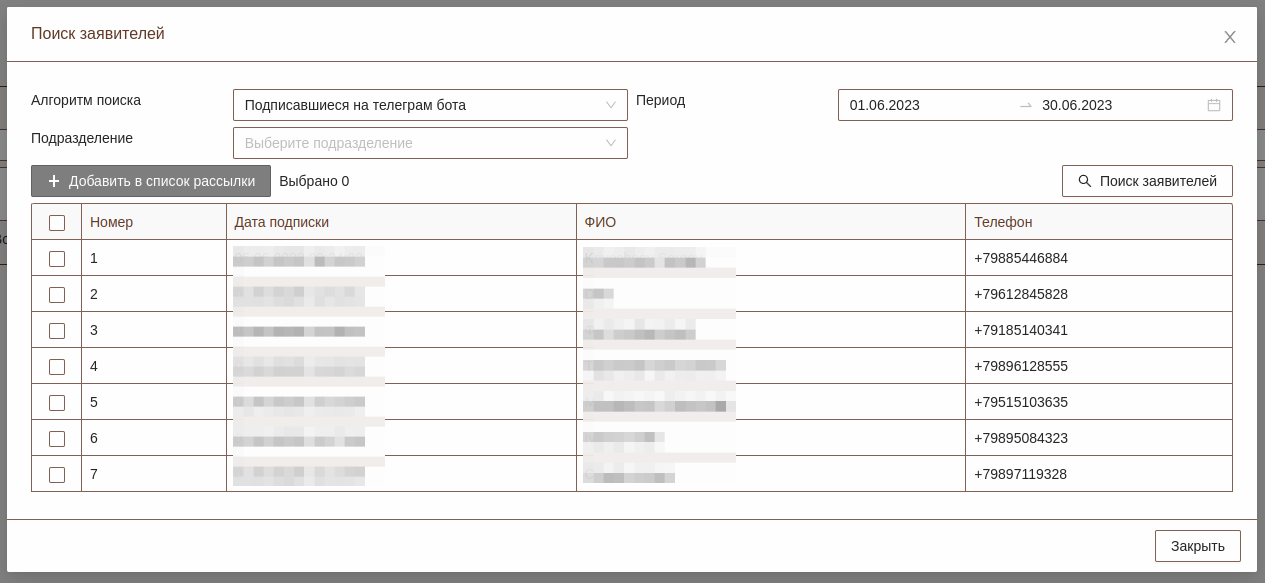The height and width of the screenshot is (583, 1265).
Task: Check the box for row number 1
Action: pos(57,258)
